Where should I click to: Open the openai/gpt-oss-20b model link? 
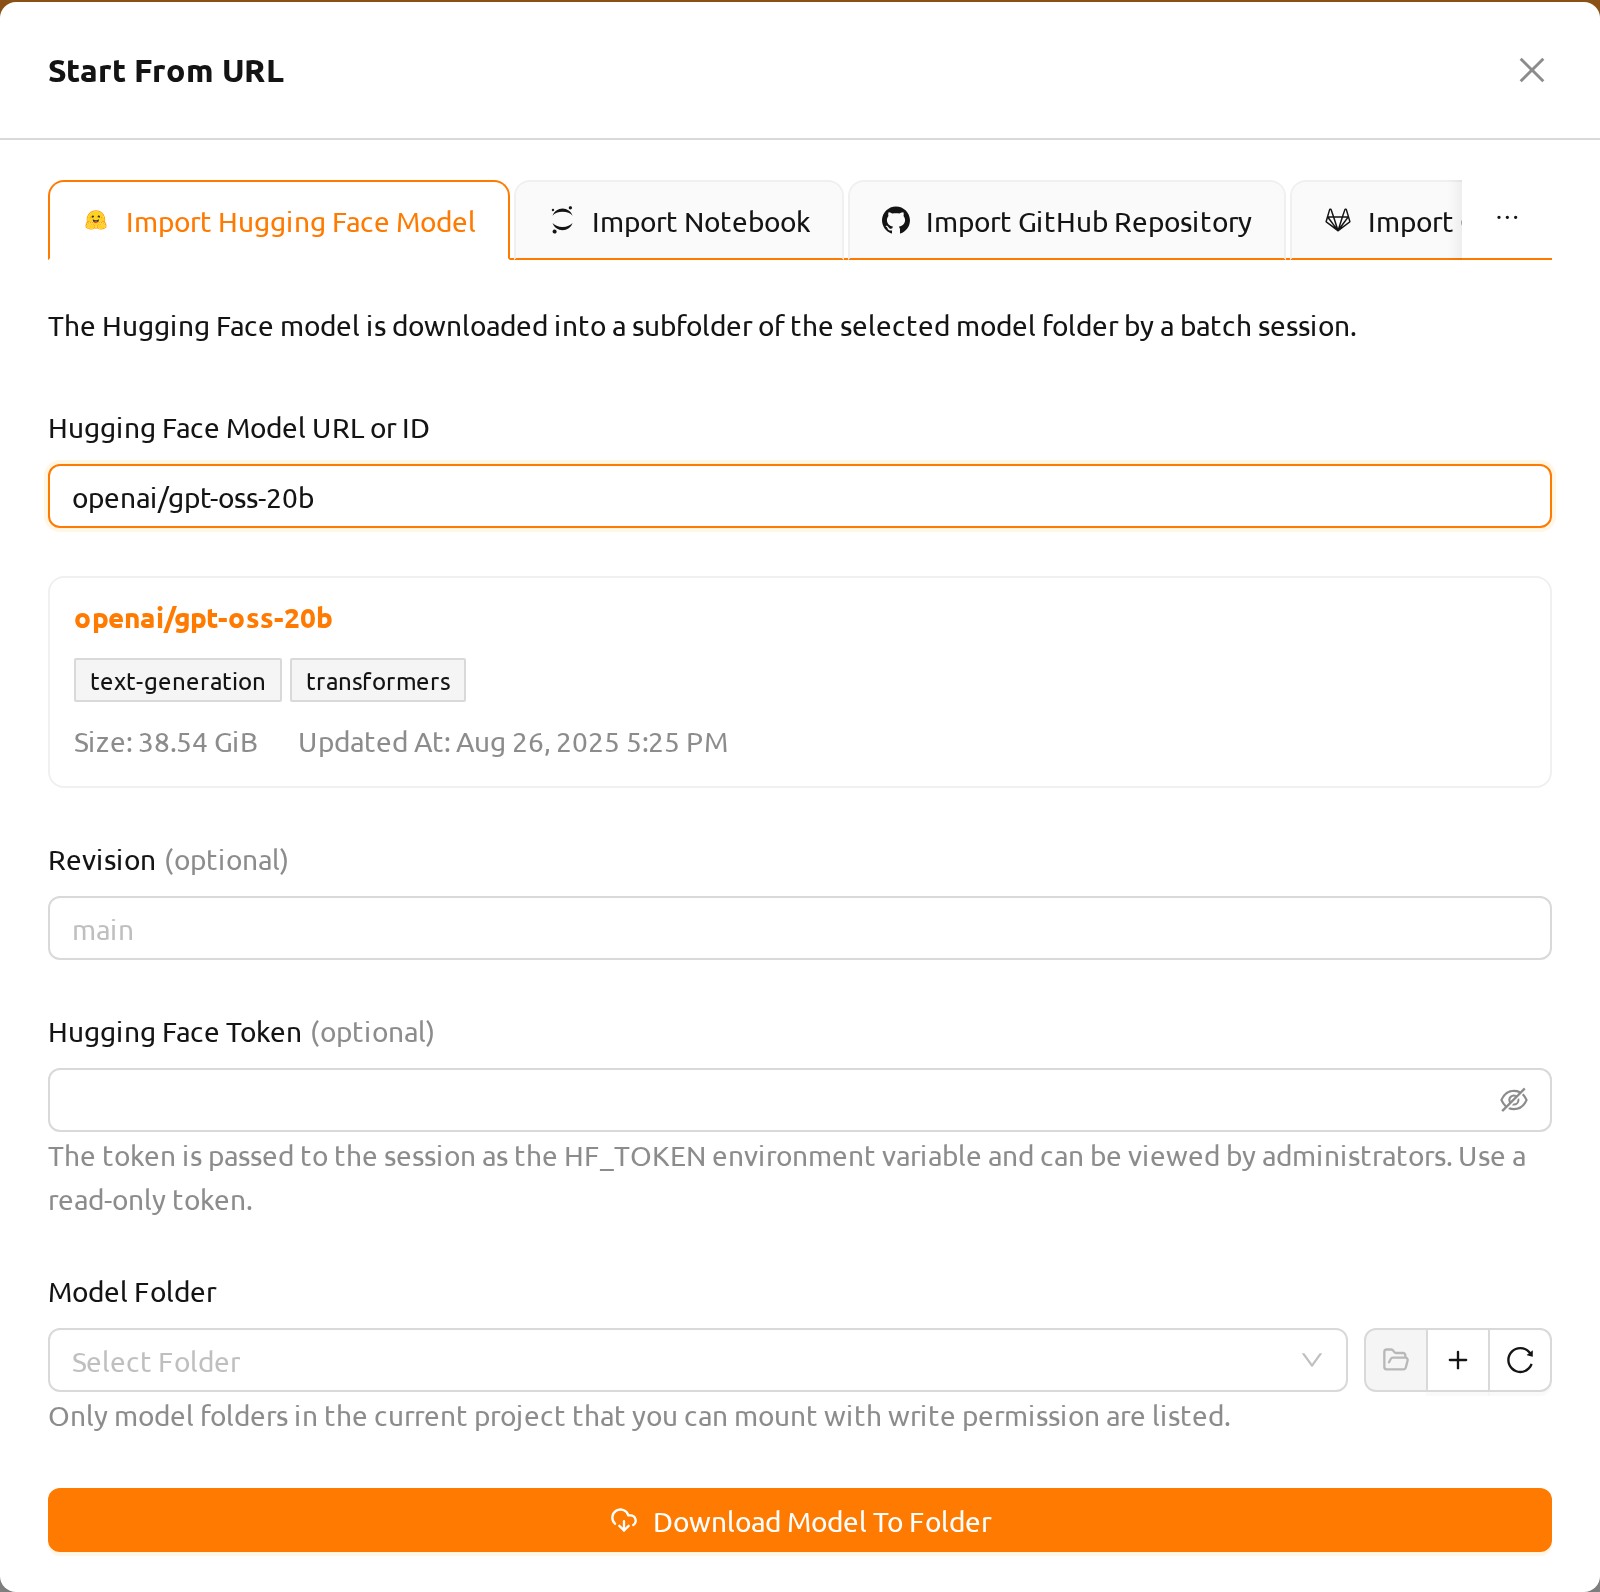click(x=203, y=619)
